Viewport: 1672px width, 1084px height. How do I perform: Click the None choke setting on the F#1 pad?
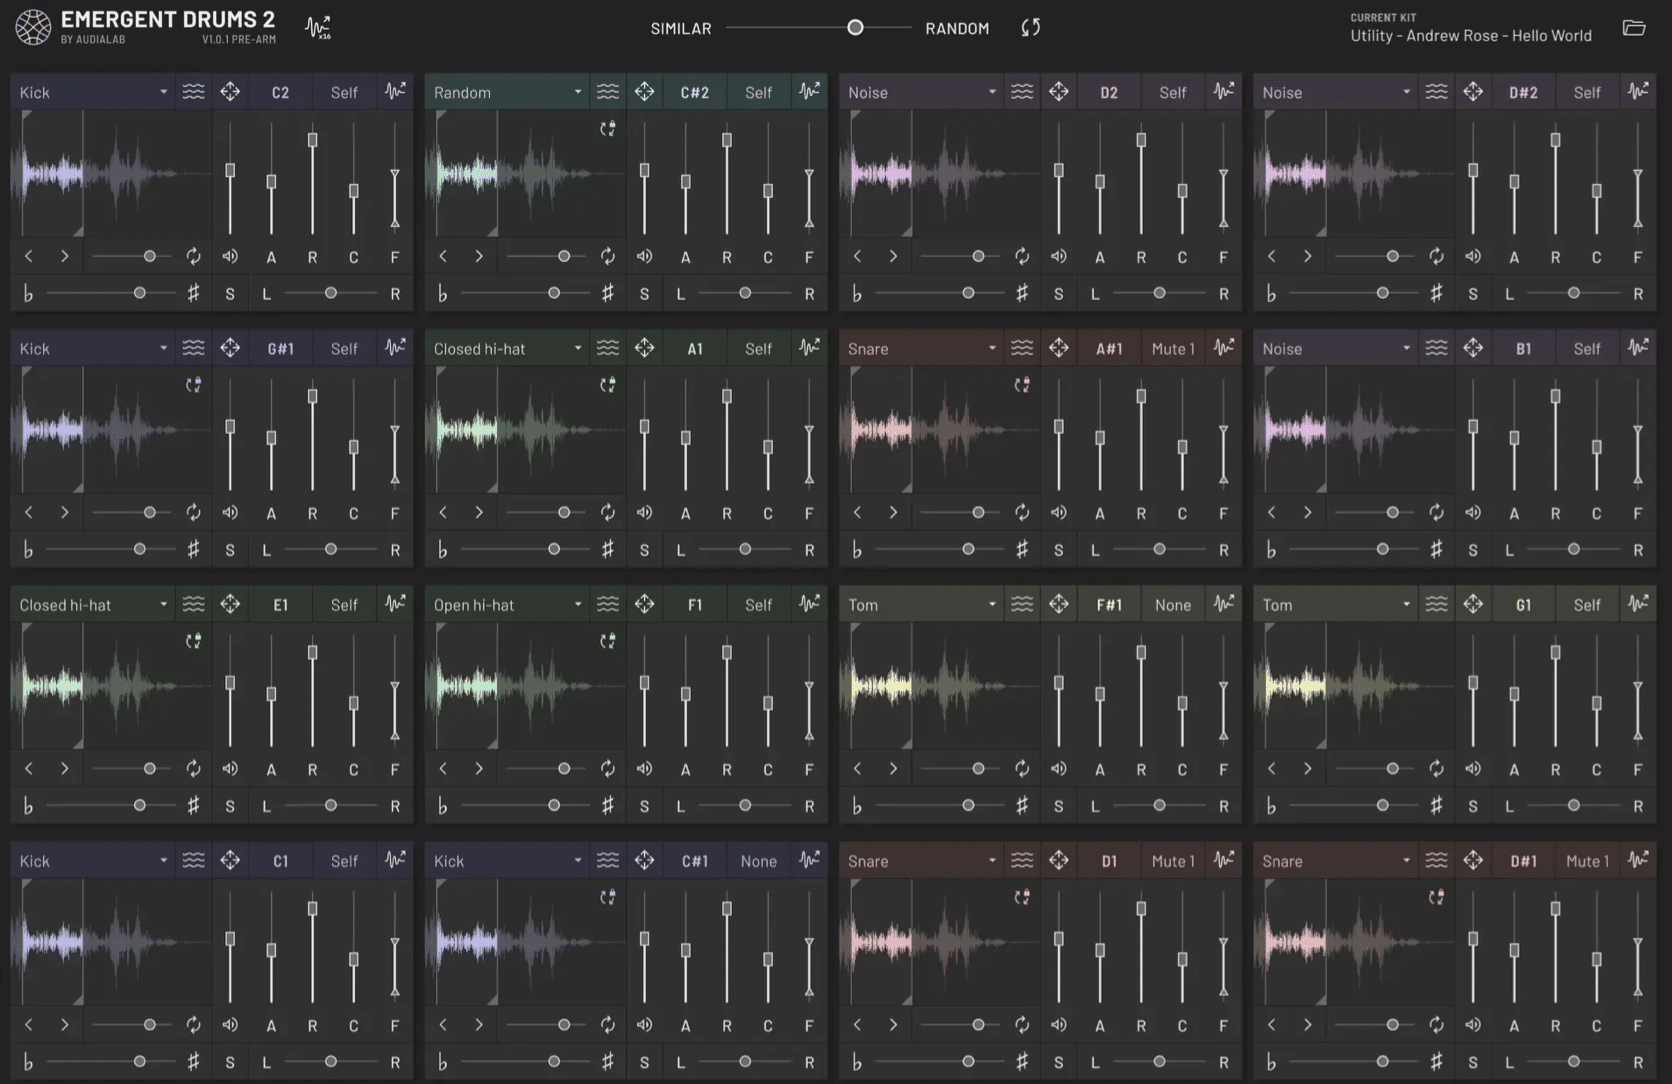pos(1173,604)
